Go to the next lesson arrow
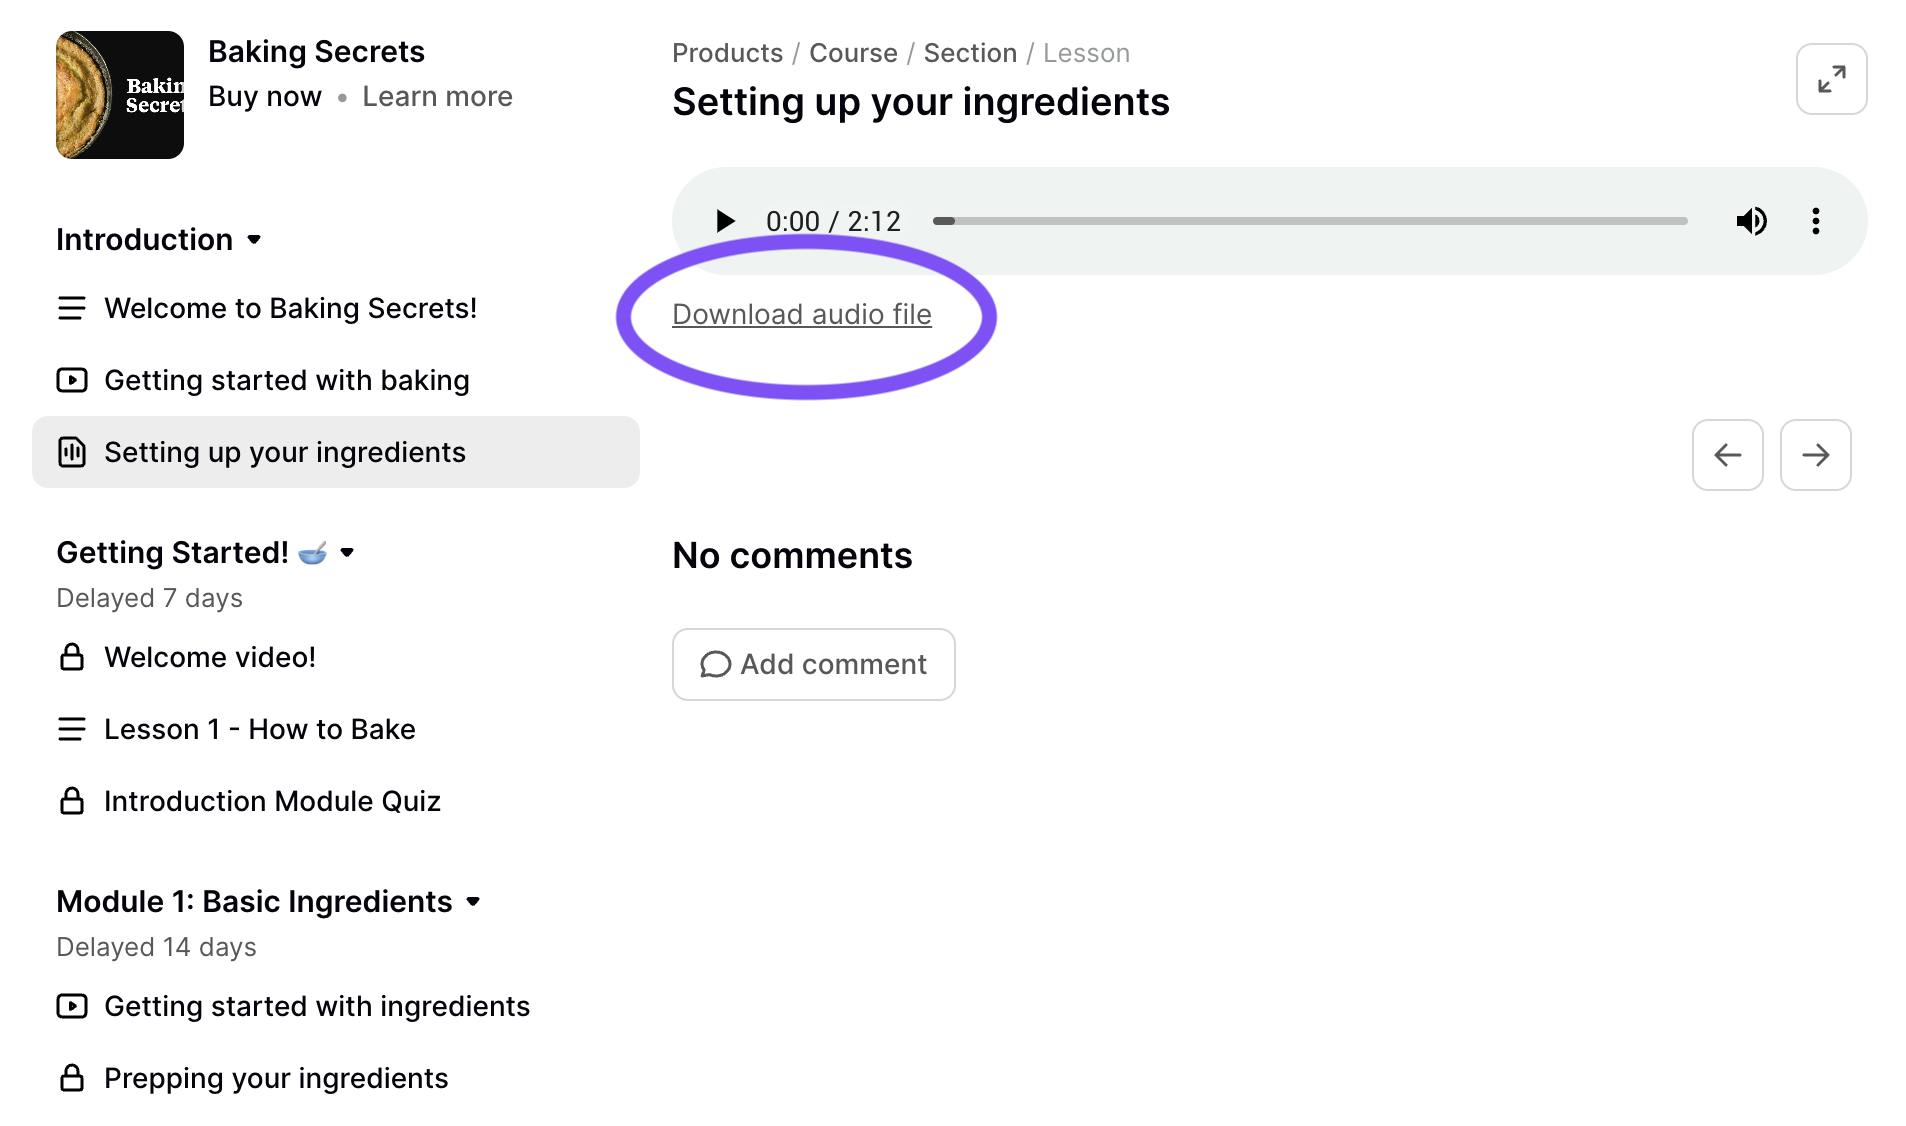Viewport: 1906px width, 1126px height. pyautogui.click(x=1815, y=455)
